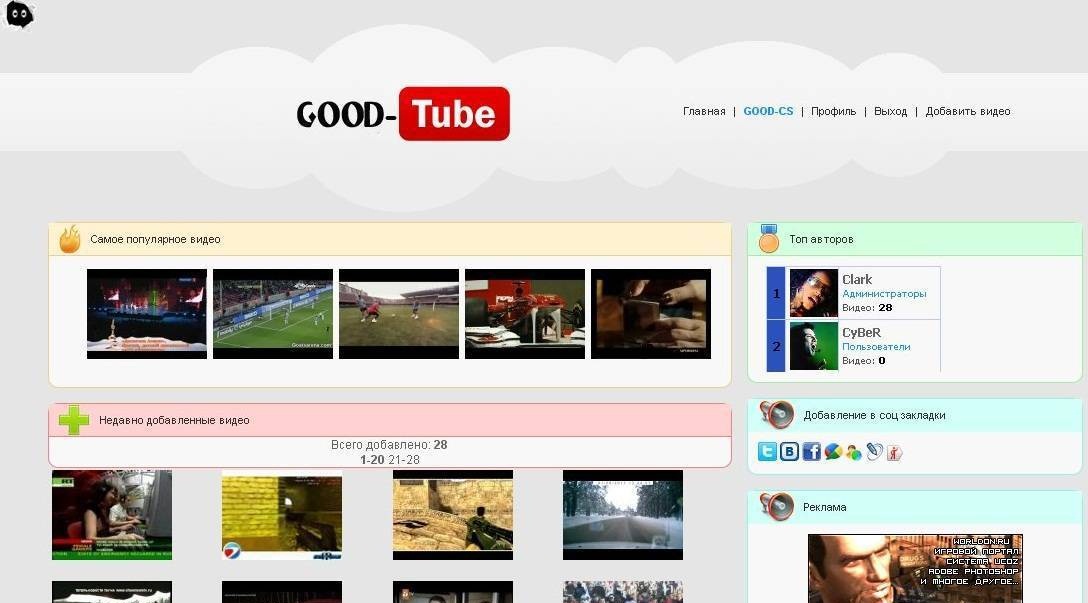Click the Топ авторов heading
1088x603 pixels.
click(x=821, y=239)
